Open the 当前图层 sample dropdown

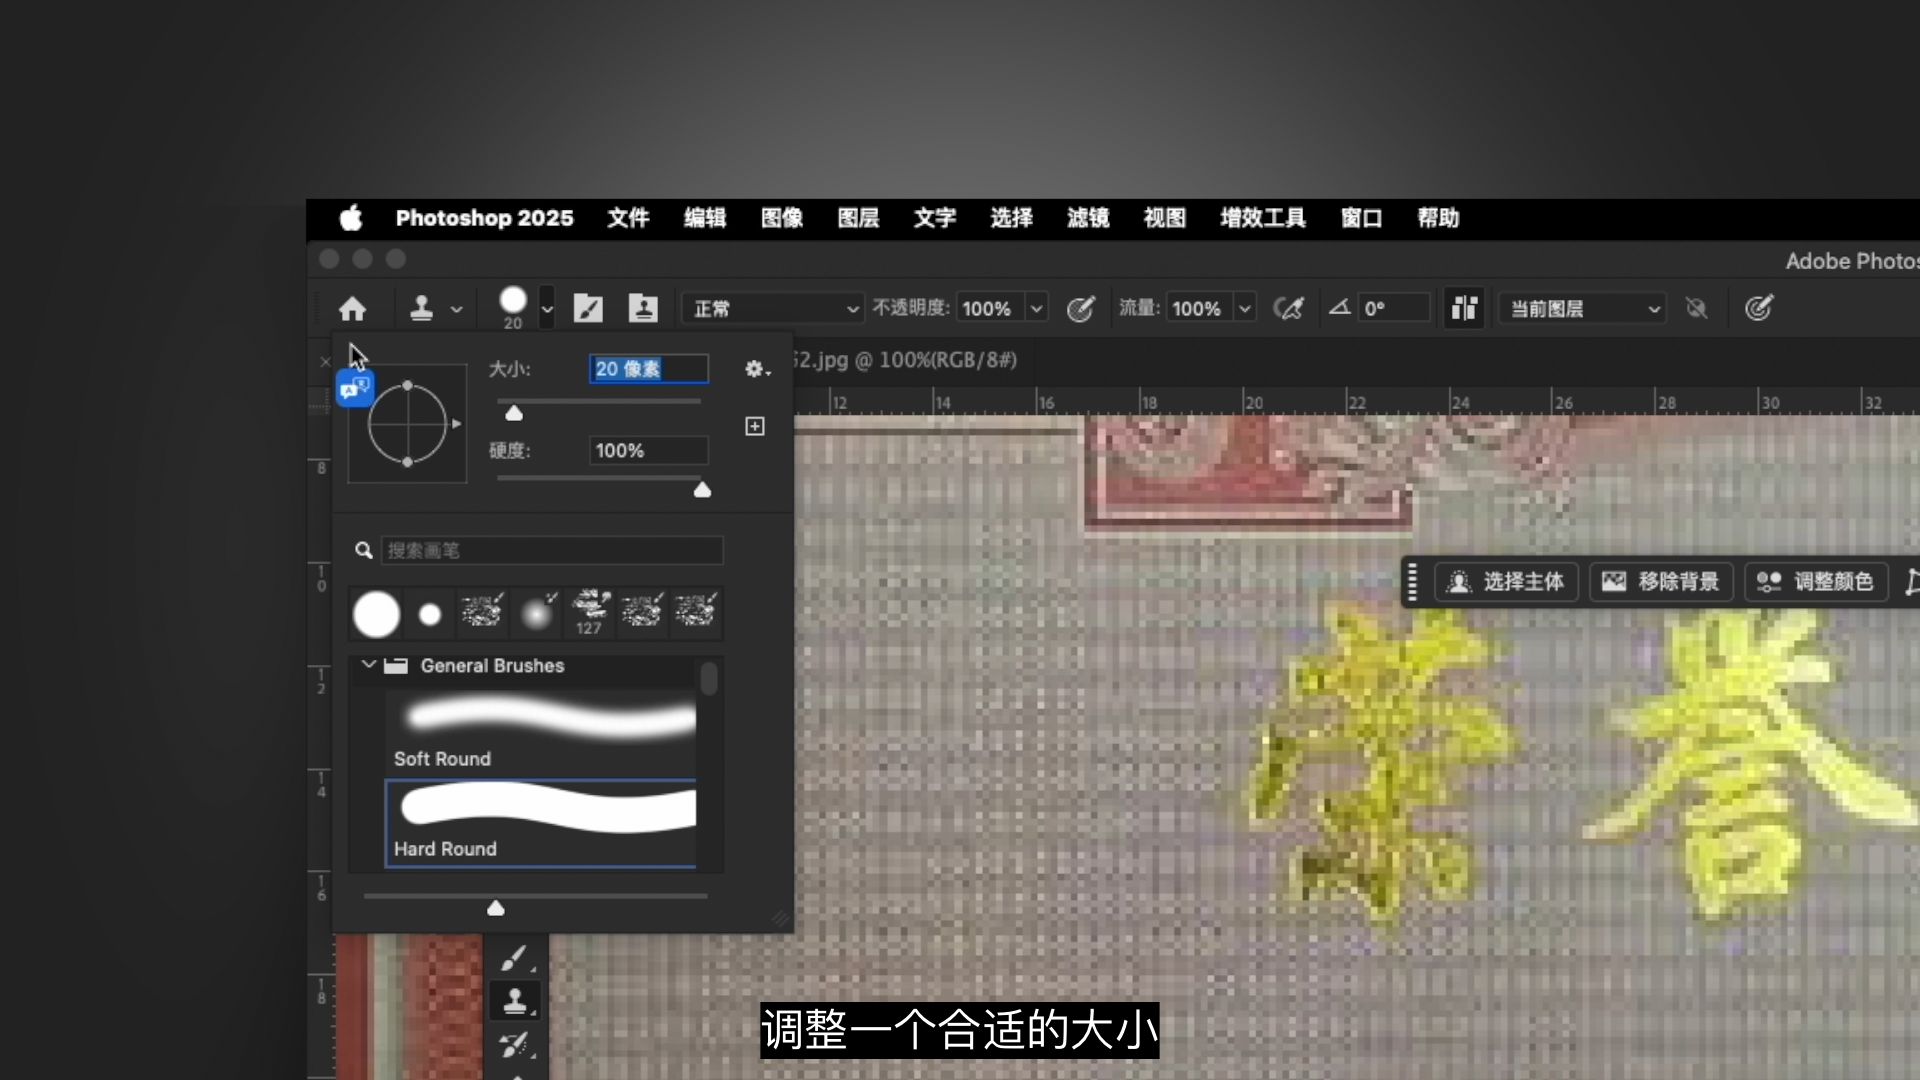click(1582, 308)
